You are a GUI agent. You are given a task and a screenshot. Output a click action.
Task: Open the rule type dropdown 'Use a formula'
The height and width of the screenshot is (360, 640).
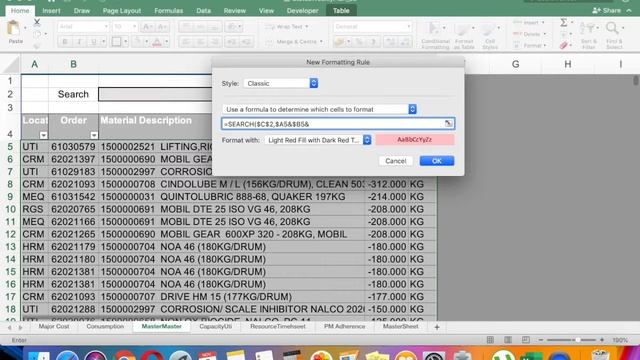(x=320, y=109)
